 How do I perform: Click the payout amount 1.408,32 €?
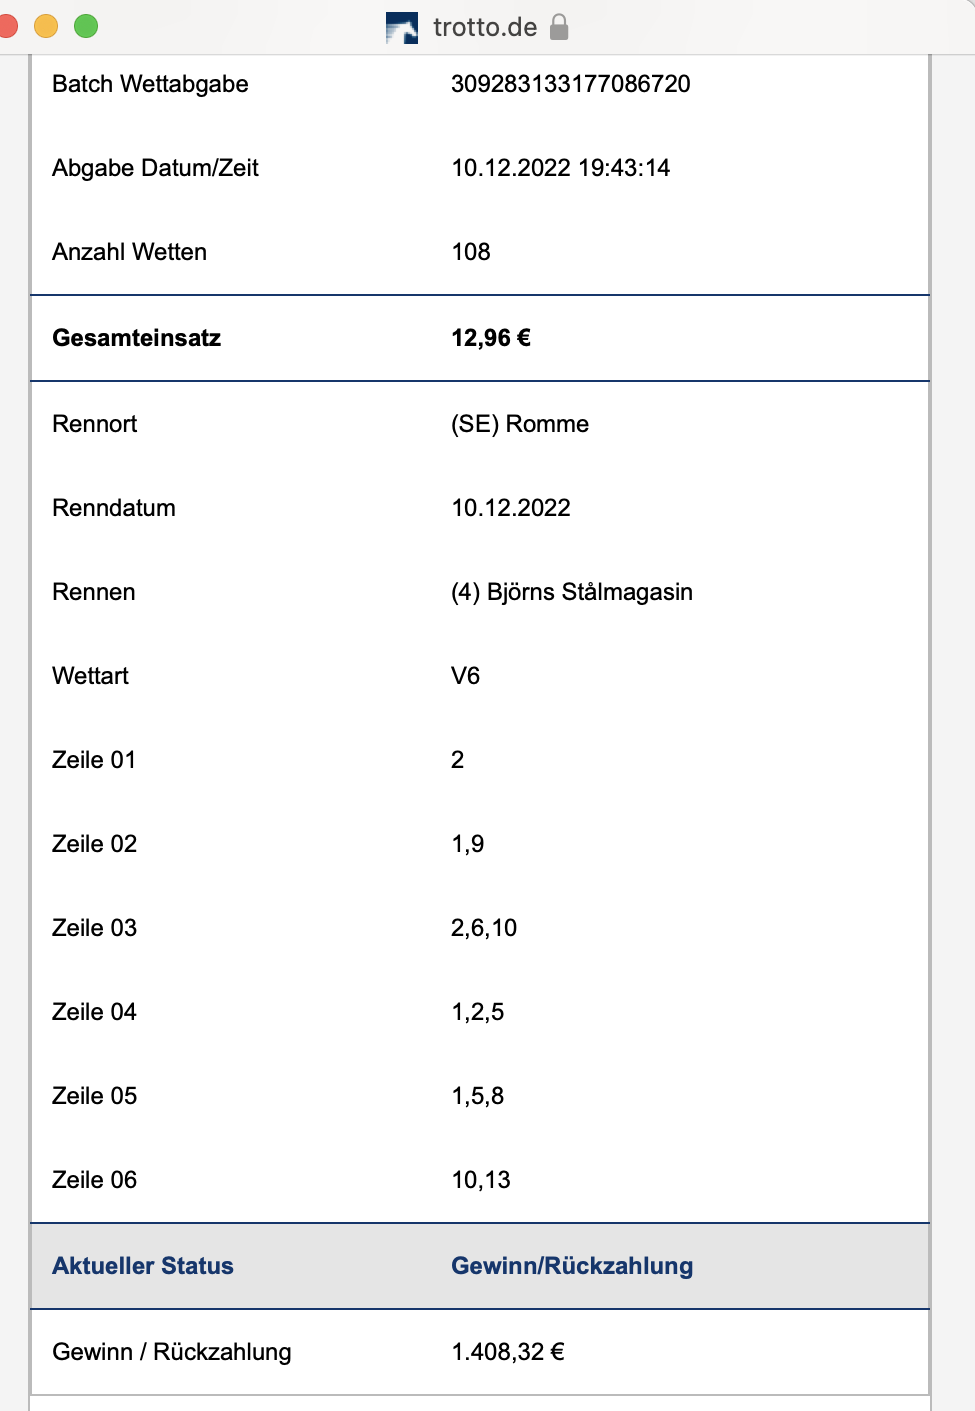pos(508,1352)
